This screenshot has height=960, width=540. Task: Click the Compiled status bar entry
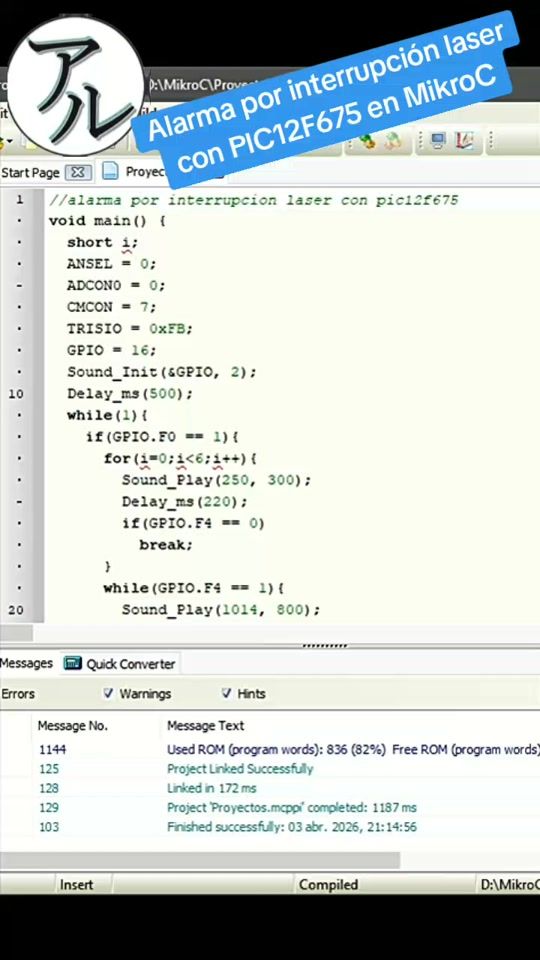click(x=328, y=885)
